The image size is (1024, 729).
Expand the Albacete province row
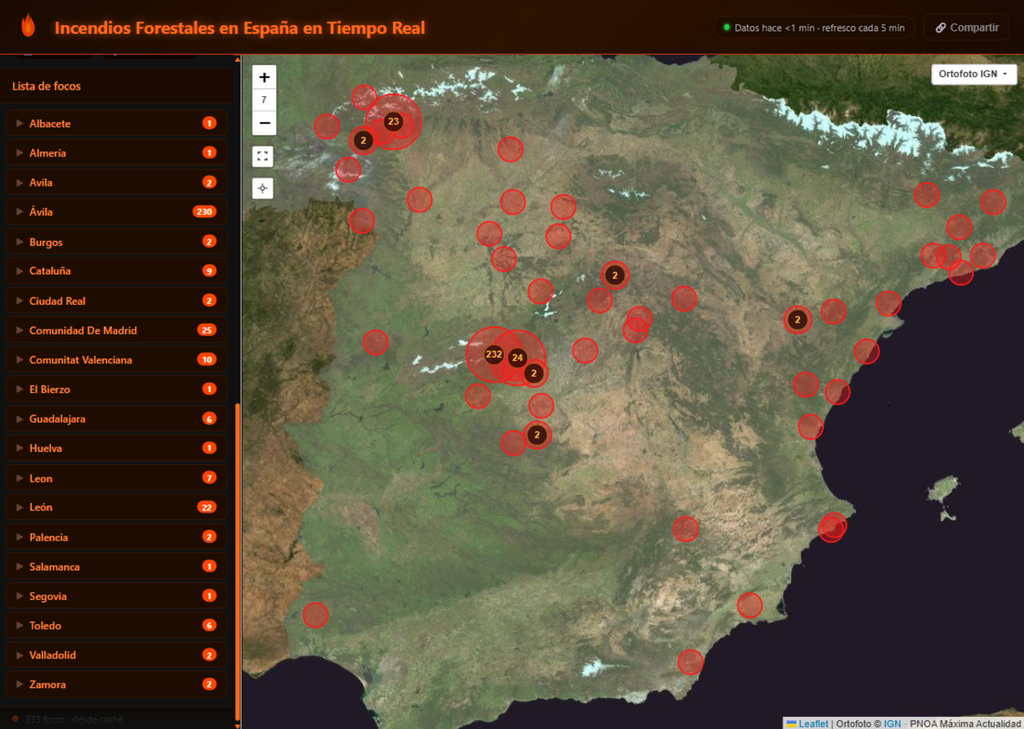pos(116,123)
